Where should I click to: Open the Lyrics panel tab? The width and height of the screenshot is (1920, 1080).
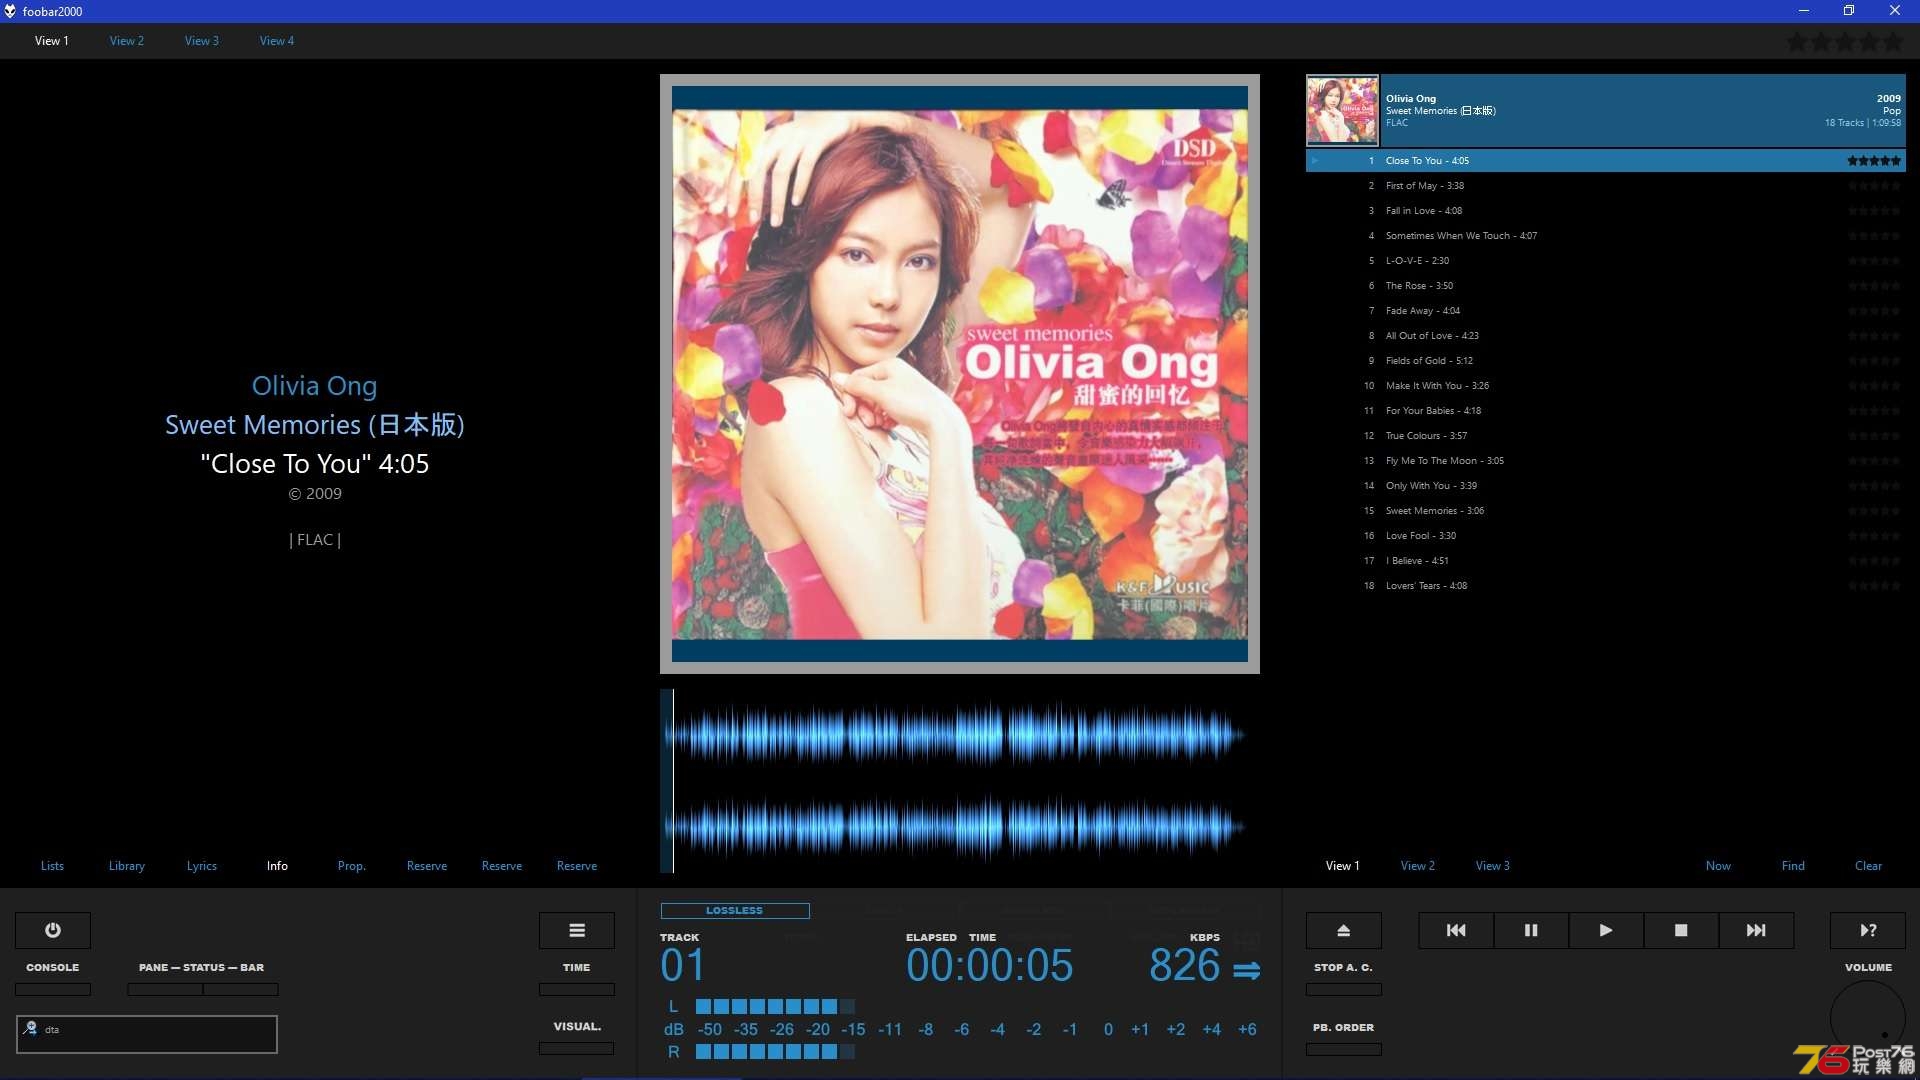[x=202, y=866]
